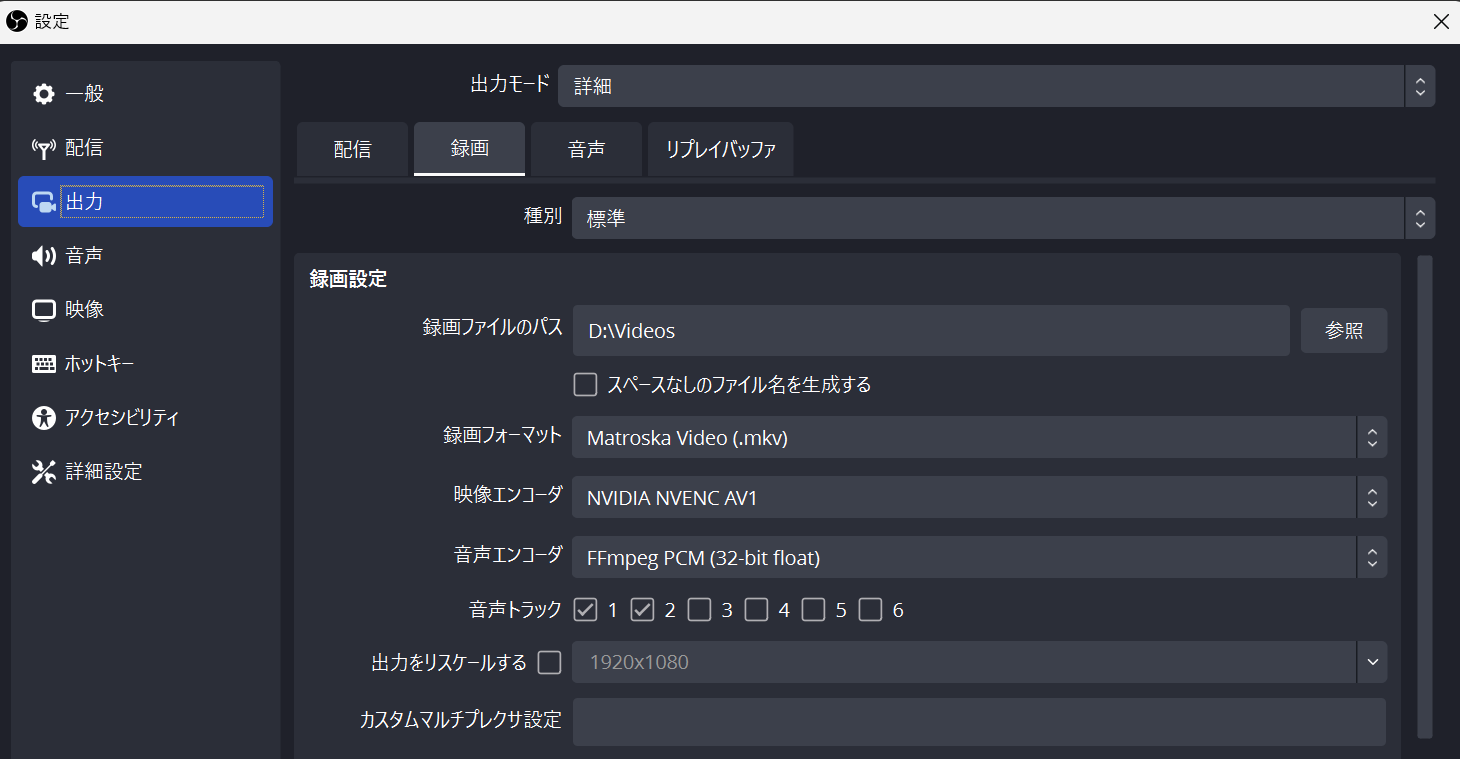Open the output mode dropdown
Screen dimensions: 1460x759
click(x=995, y=86)
